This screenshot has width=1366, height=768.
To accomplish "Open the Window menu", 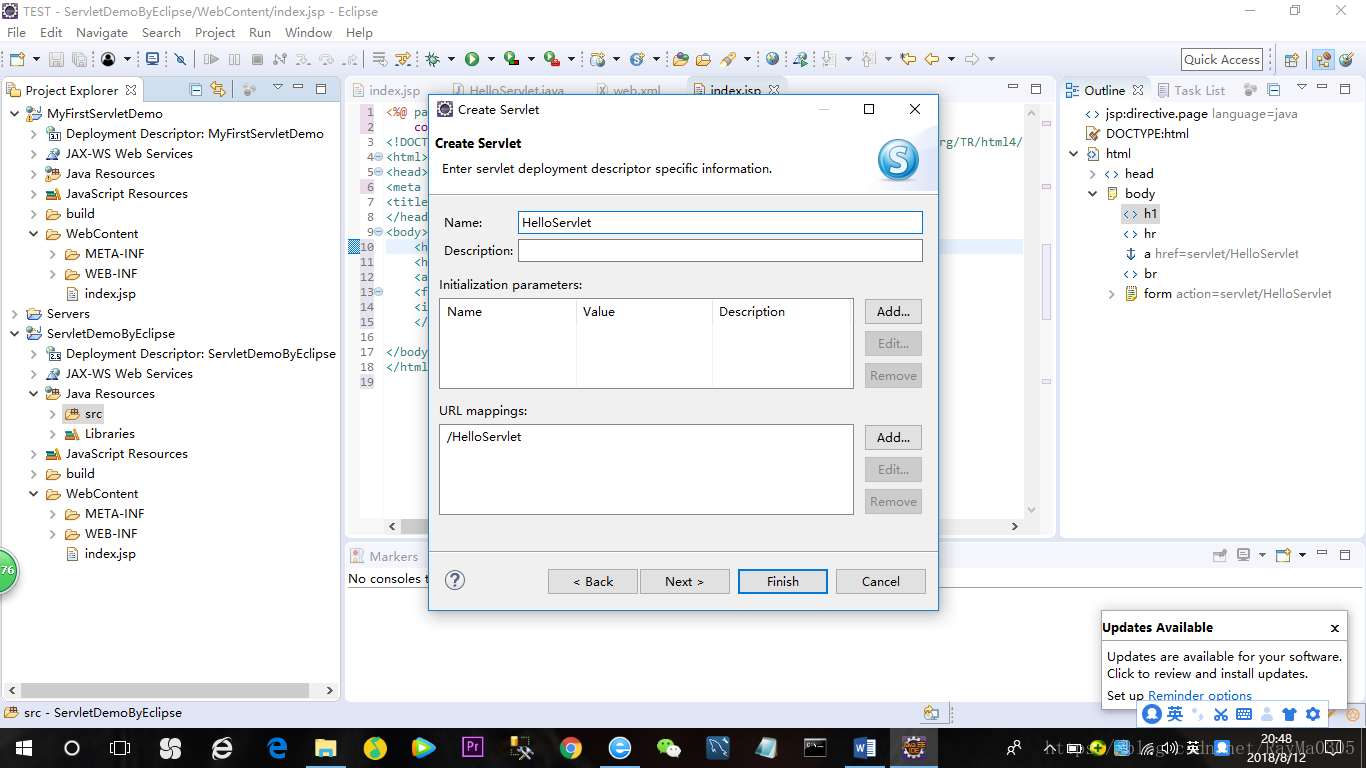I will coord(308,32).
